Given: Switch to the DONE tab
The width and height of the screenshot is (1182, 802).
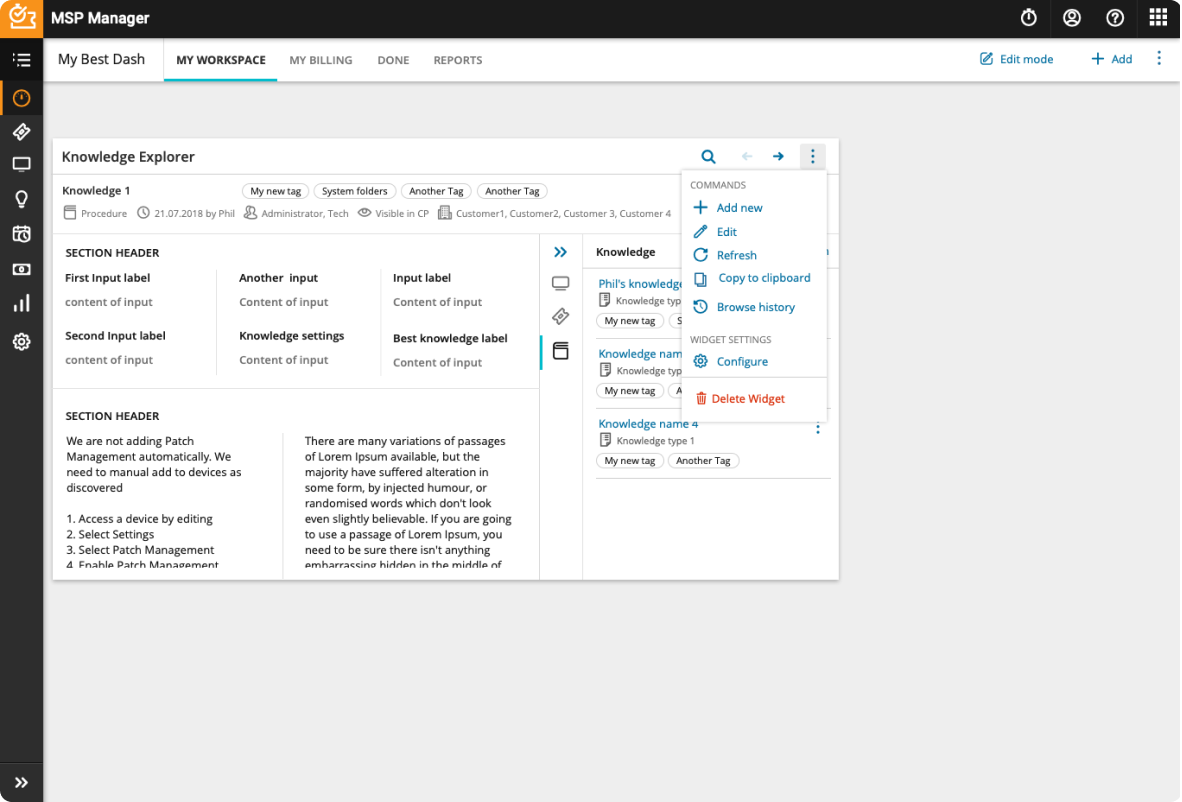Looking at the screenshot, I should tap(393, 60).
